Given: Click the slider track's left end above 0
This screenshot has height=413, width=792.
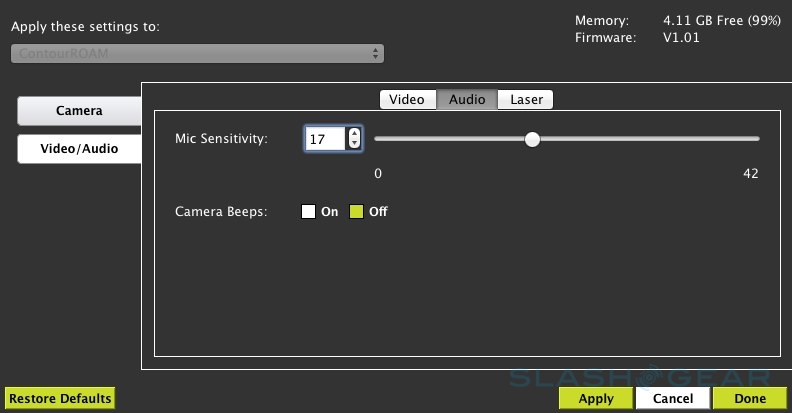Looking at the screenshot, I should pos(378,139).
